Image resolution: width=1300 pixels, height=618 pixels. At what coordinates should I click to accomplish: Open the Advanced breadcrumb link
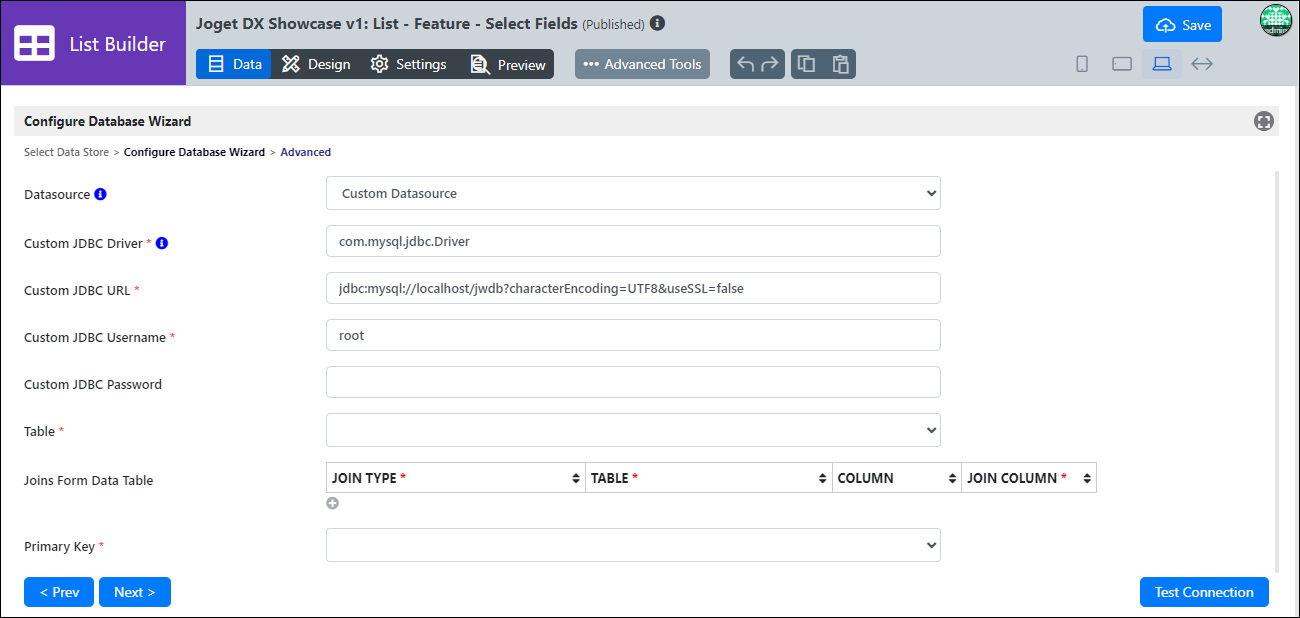[305, 152]
